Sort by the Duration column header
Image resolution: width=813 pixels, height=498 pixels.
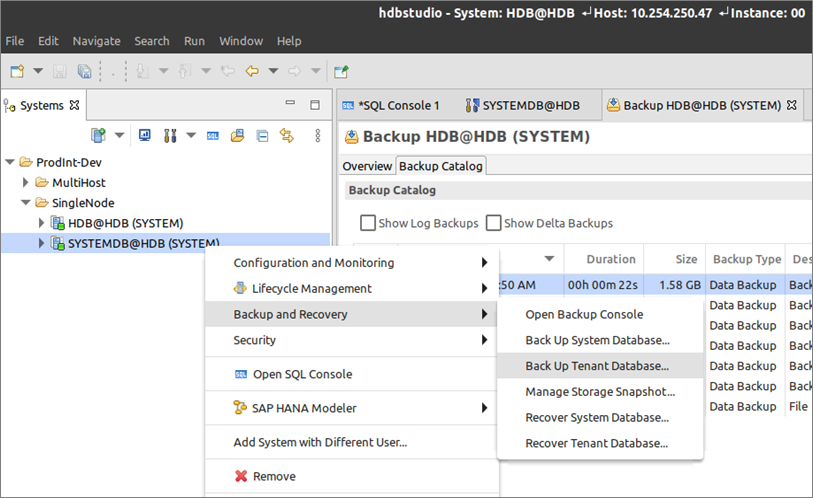pos(604,259)
